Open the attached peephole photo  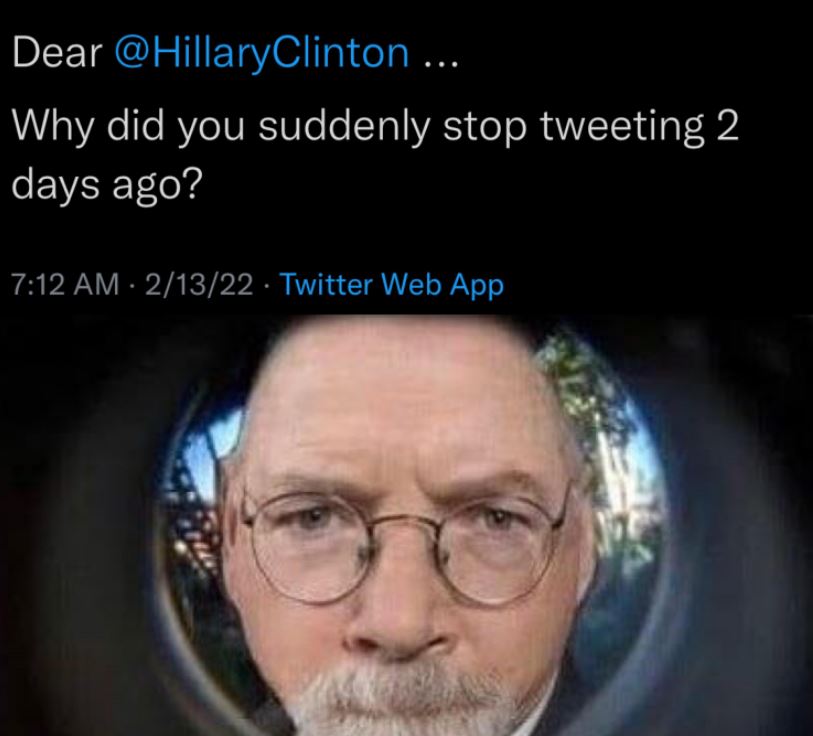[x=406, y=525]
